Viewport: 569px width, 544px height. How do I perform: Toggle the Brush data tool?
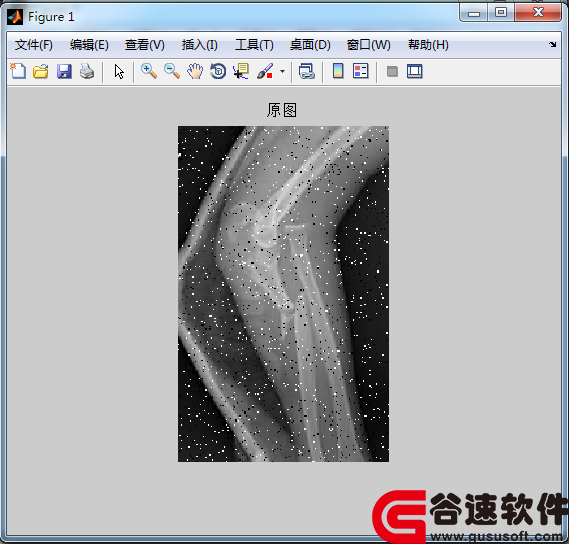coord(265,71)
